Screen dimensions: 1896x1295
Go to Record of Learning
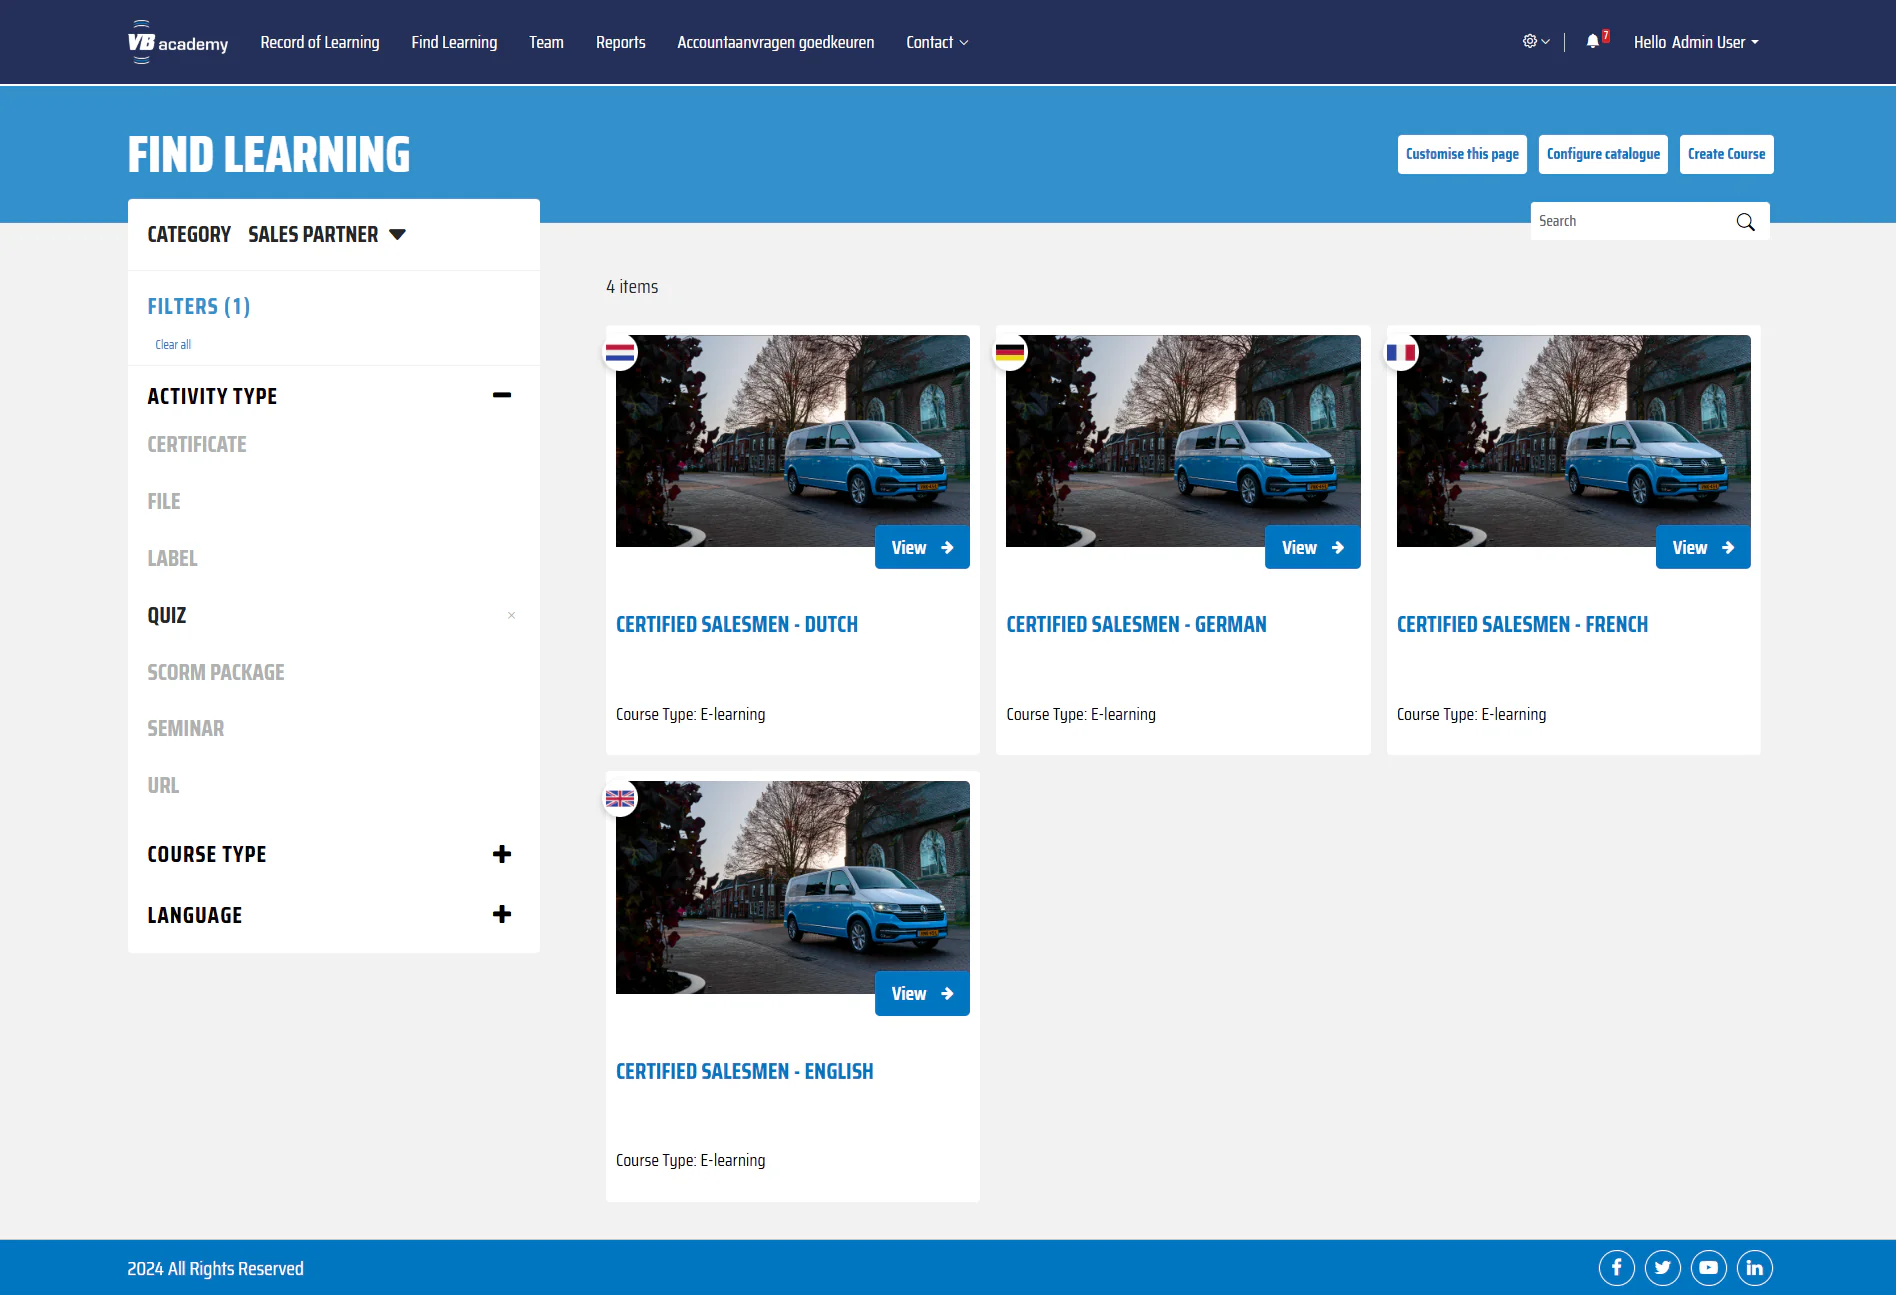click(320, 42)
